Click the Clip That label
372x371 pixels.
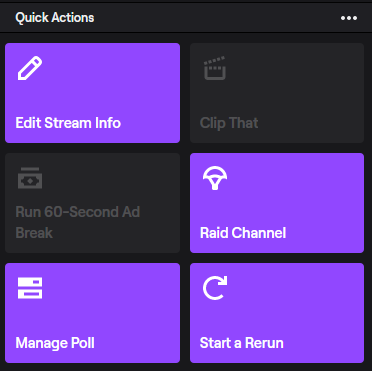[229, 123]
